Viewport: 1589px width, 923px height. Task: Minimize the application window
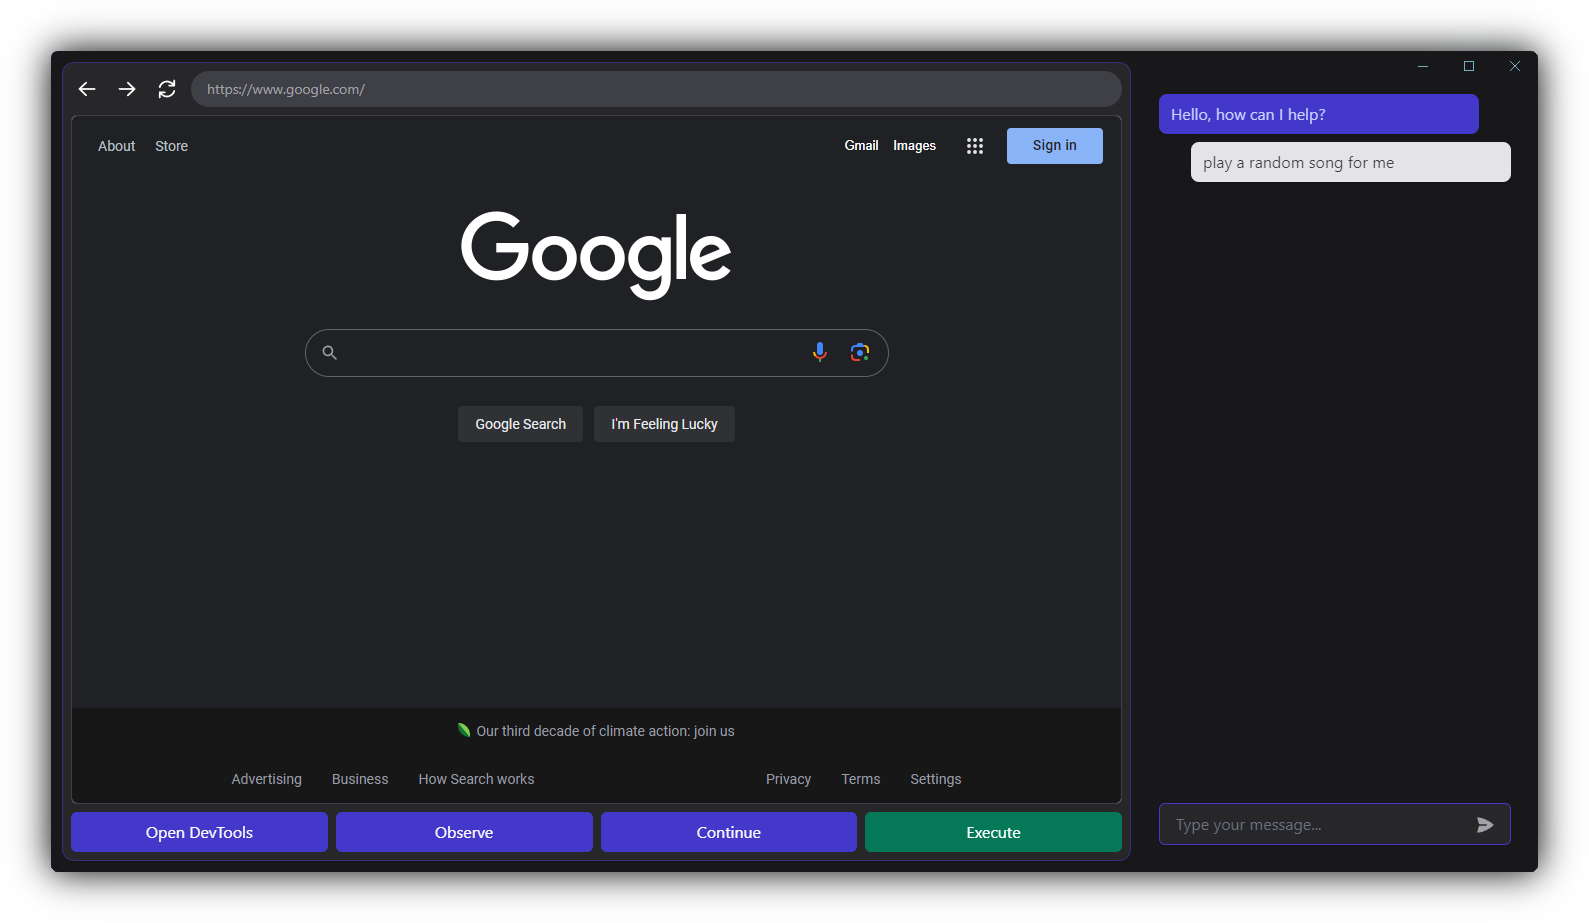1423,66
